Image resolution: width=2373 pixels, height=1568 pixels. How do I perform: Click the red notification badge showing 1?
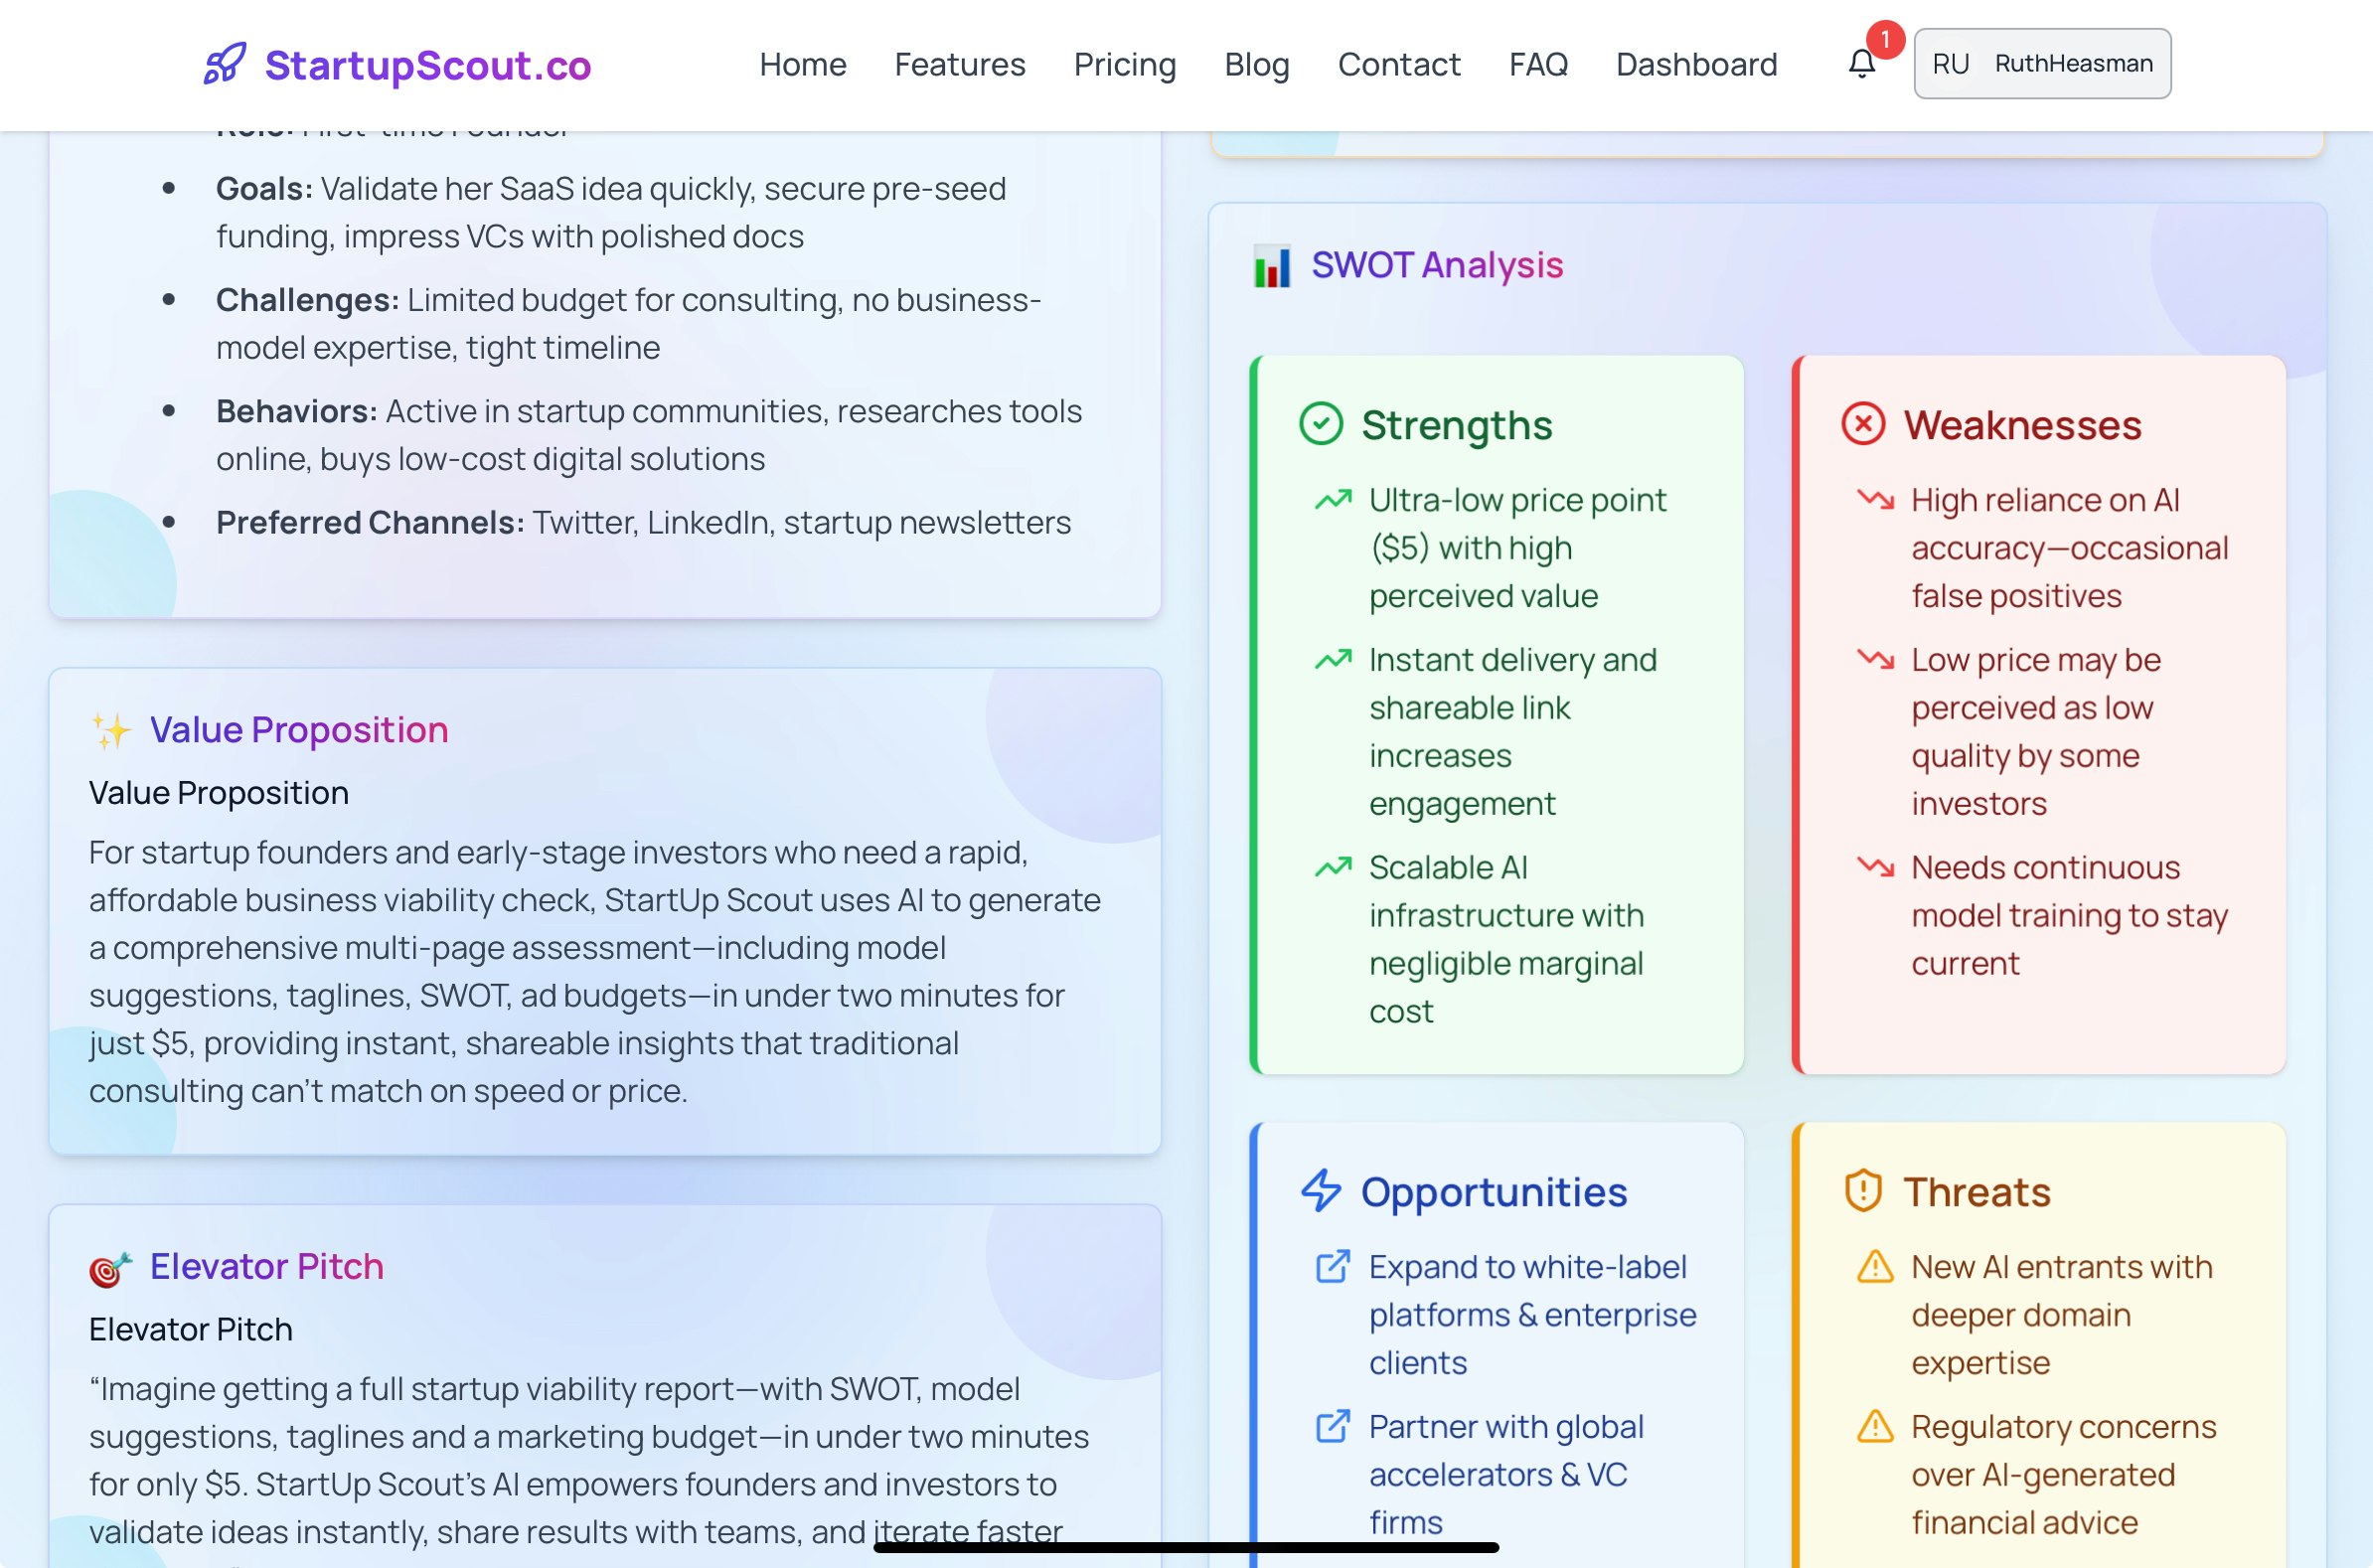(1885, 39)
